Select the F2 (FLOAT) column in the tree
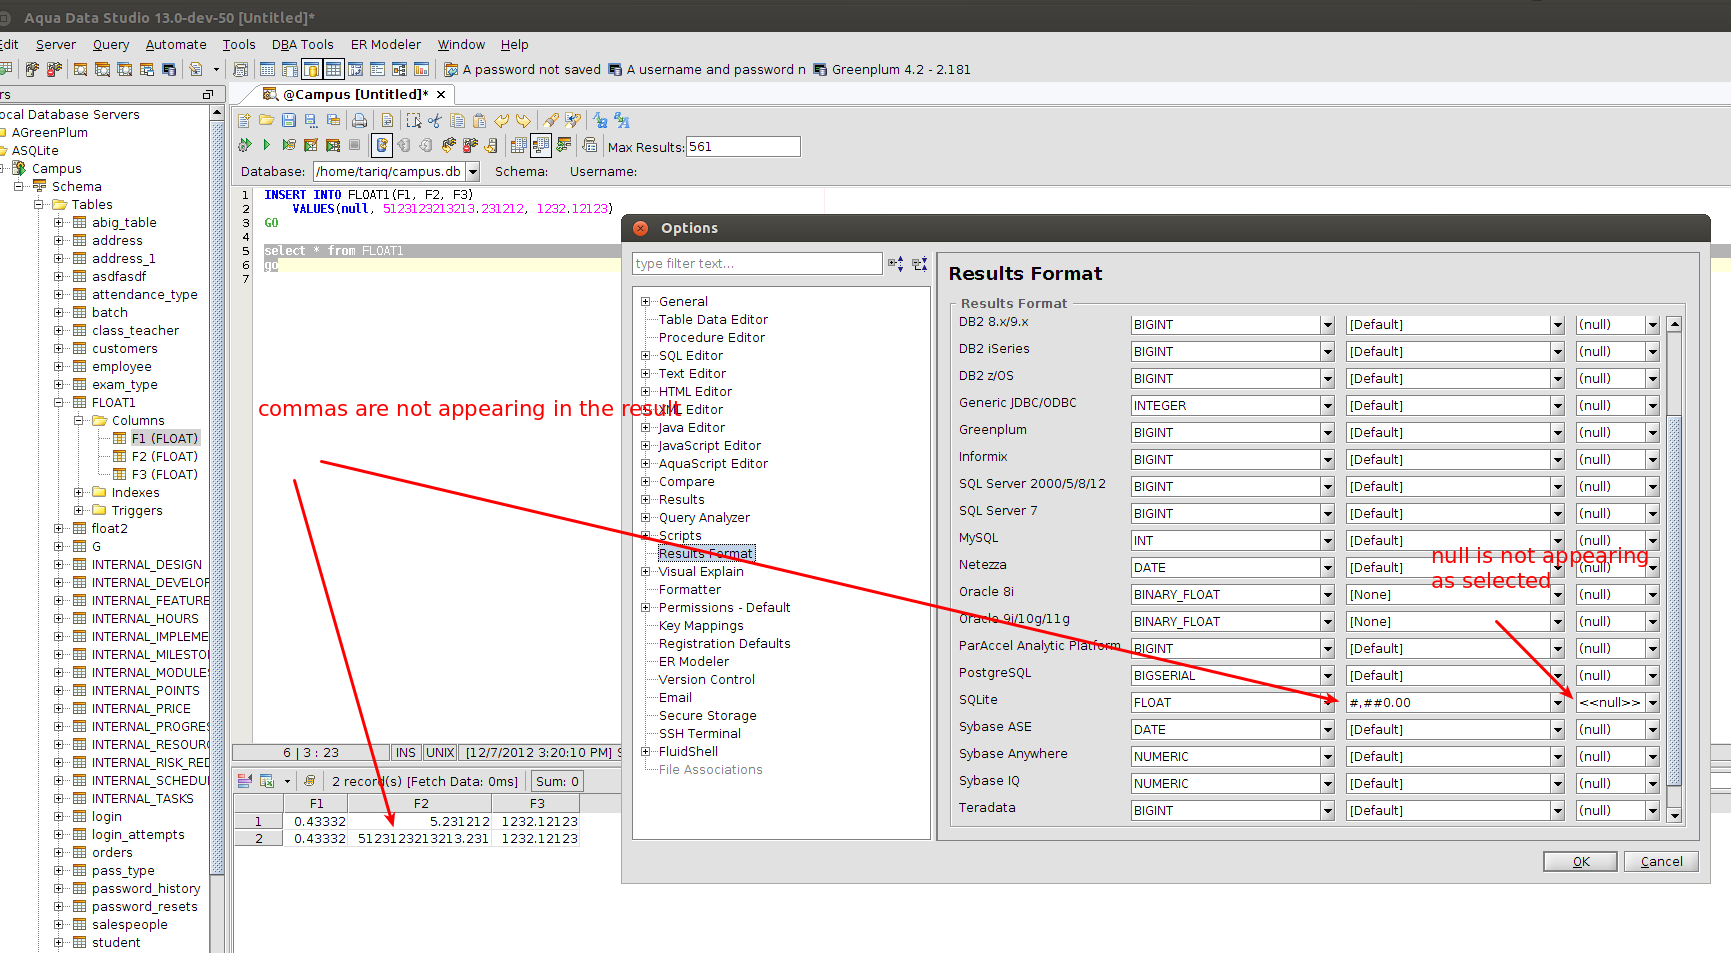The width and height of the screenshot is (1731, 953). click(165, 457)
